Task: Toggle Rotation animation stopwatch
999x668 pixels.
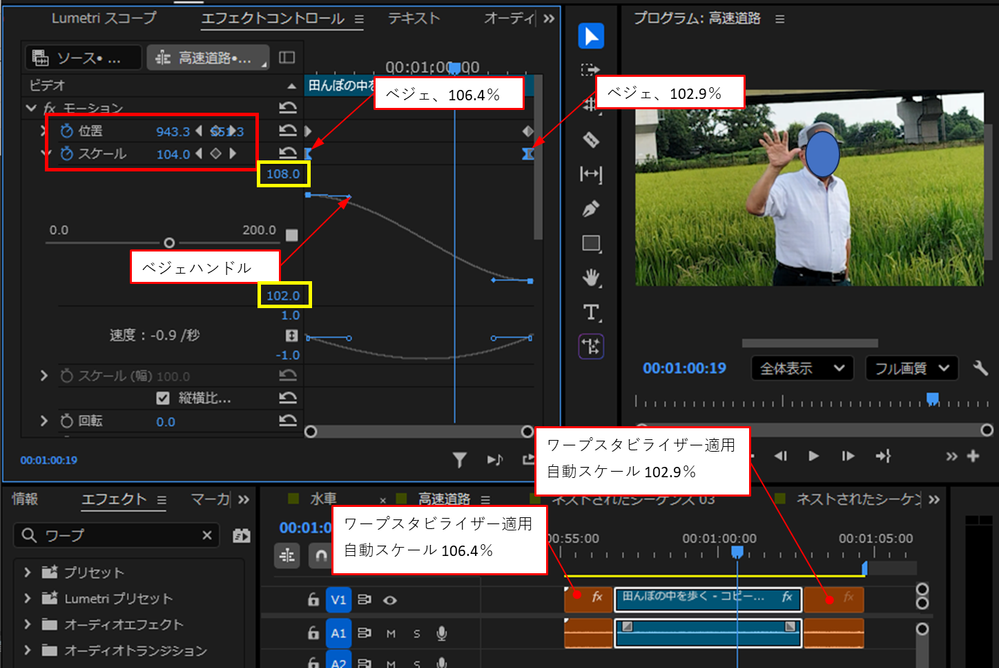Action: tap(66, 421)
